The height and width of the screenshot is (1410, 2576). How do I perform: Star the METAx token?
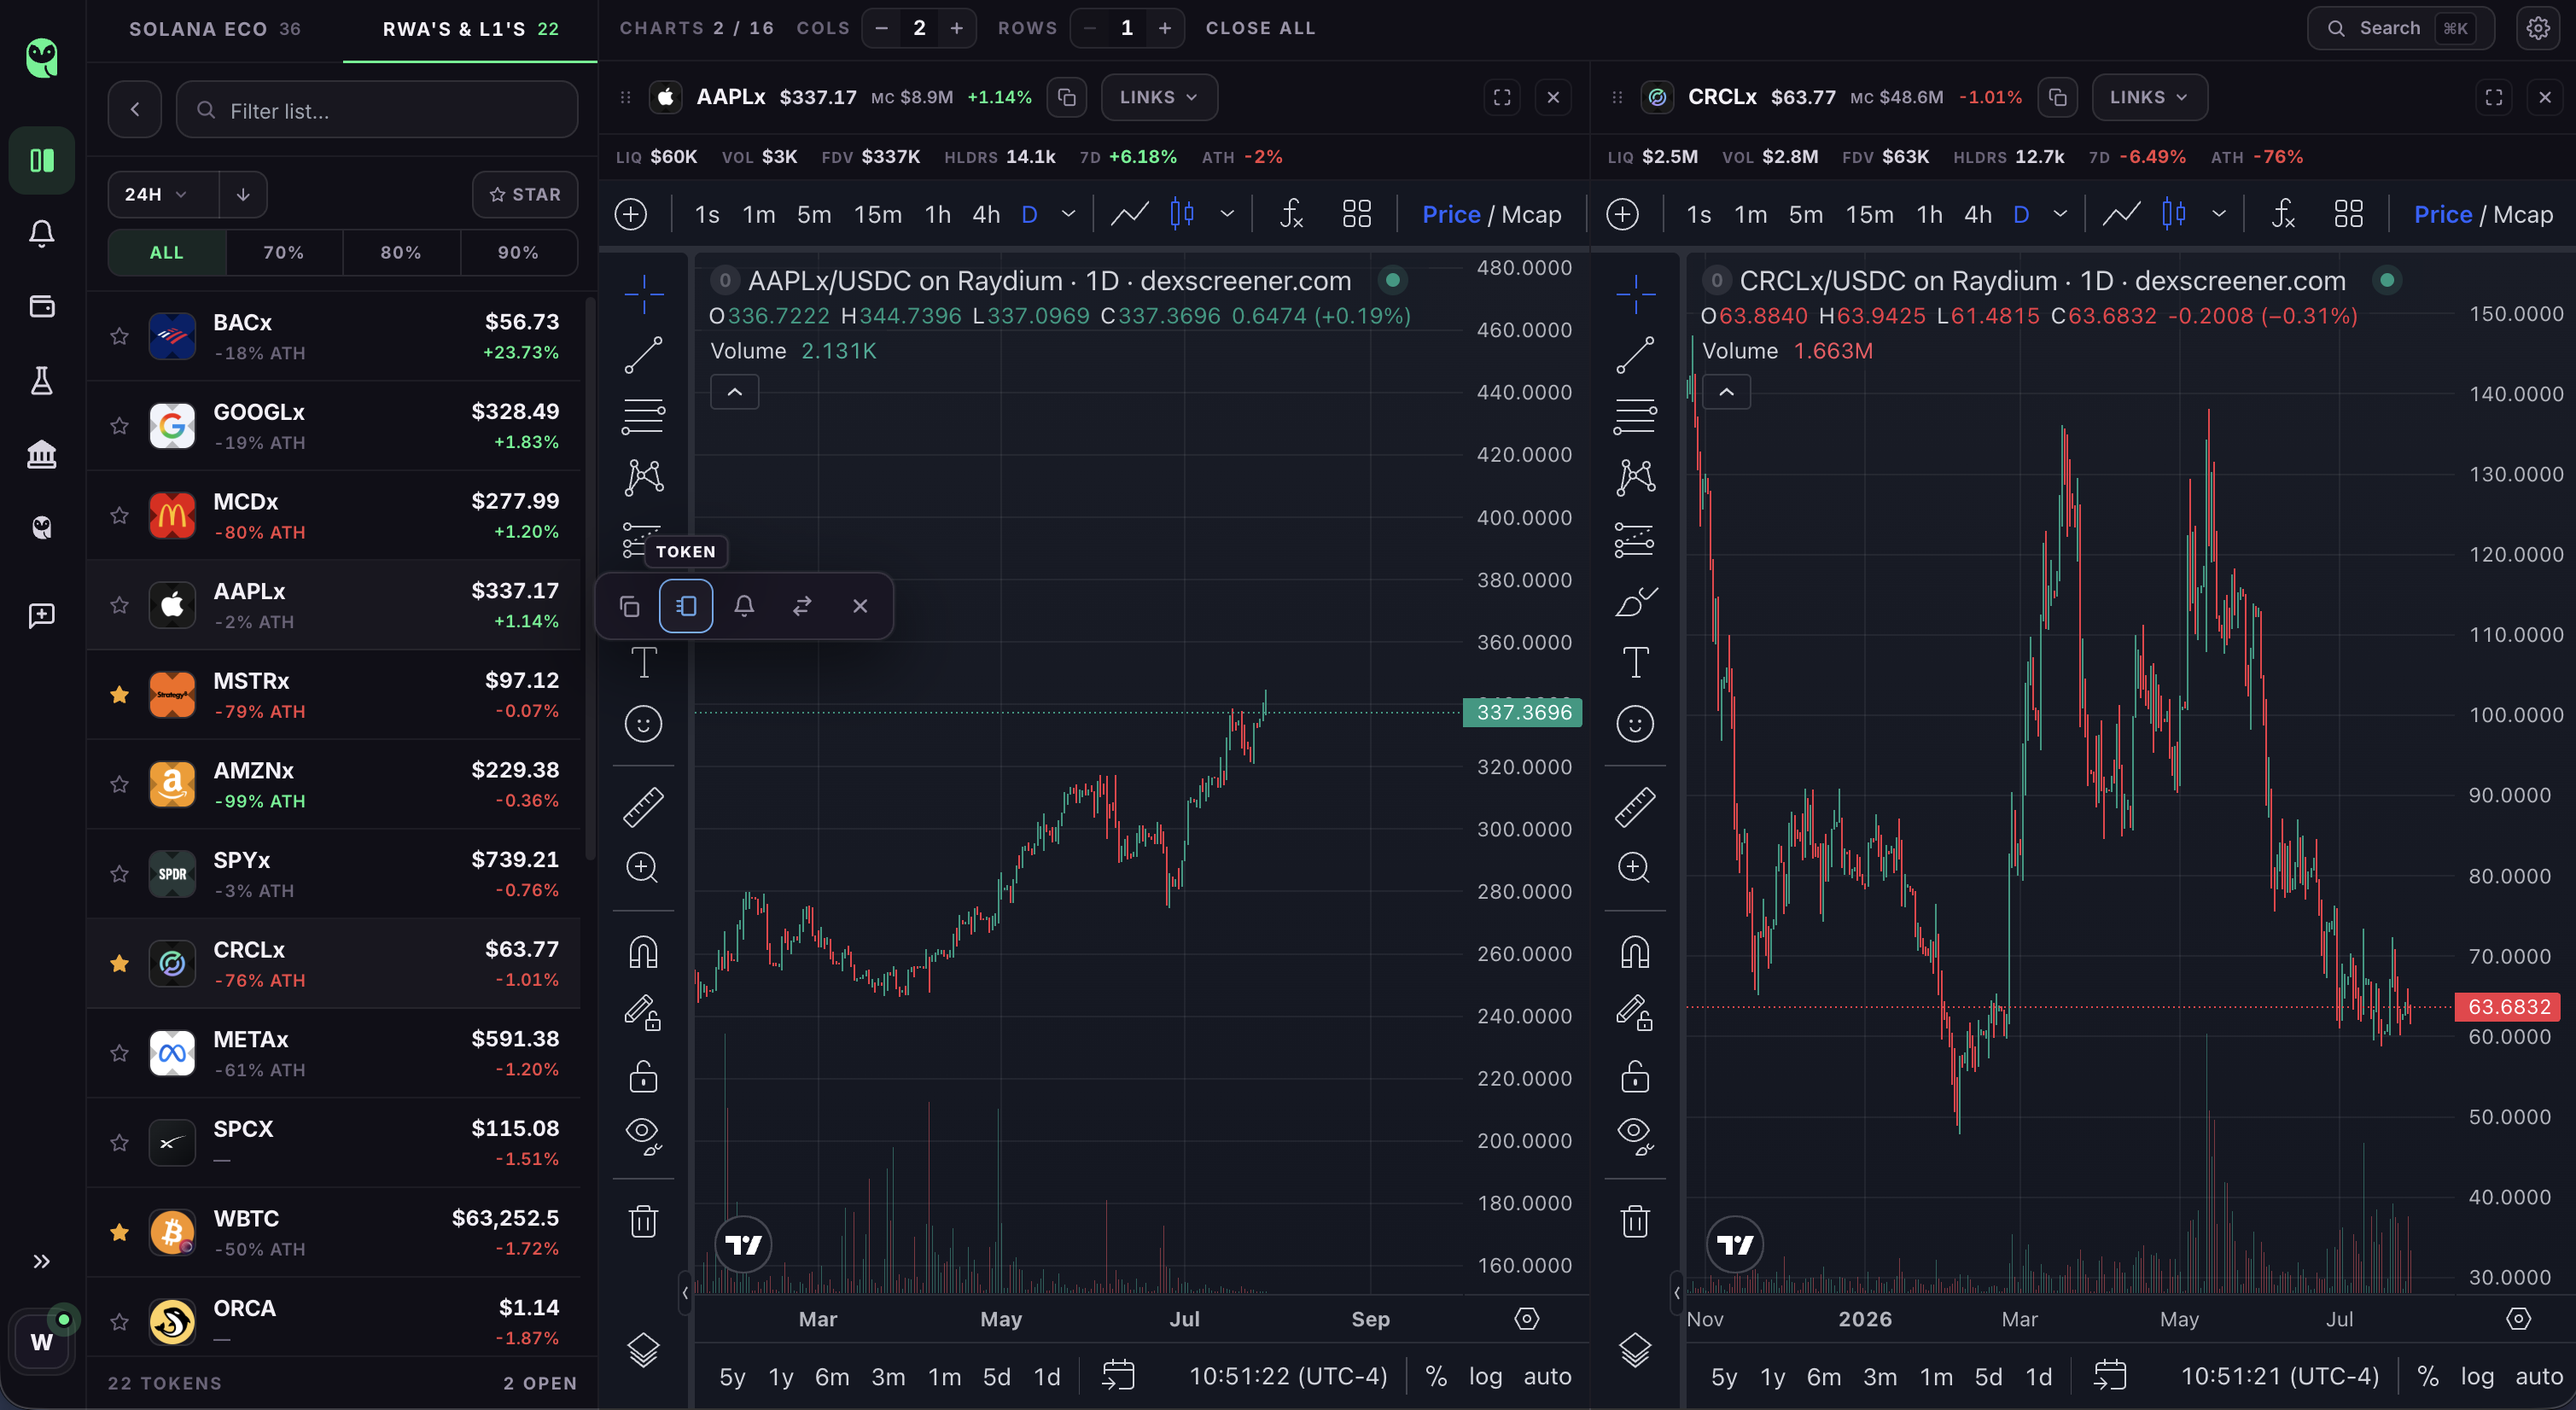[119, 1053]
